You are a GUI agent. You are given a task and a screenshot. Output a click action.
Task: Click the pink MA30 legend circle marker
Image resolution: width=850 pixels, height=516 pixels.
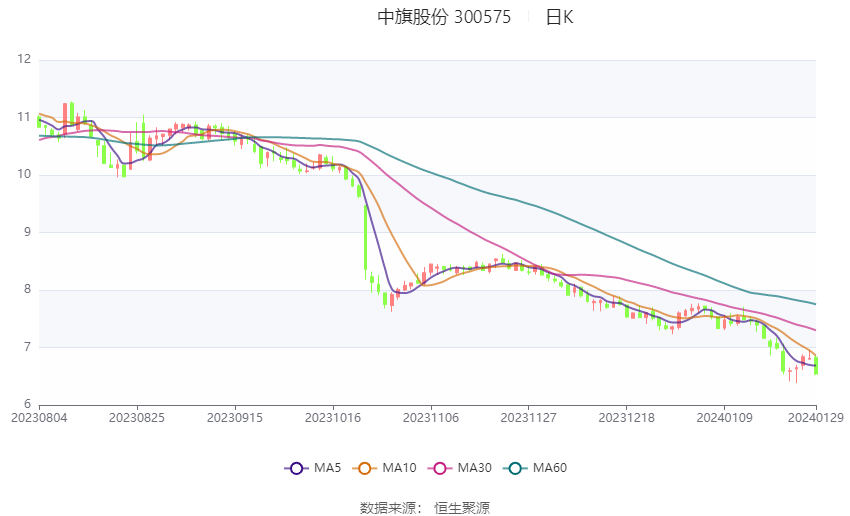(437, 467)
